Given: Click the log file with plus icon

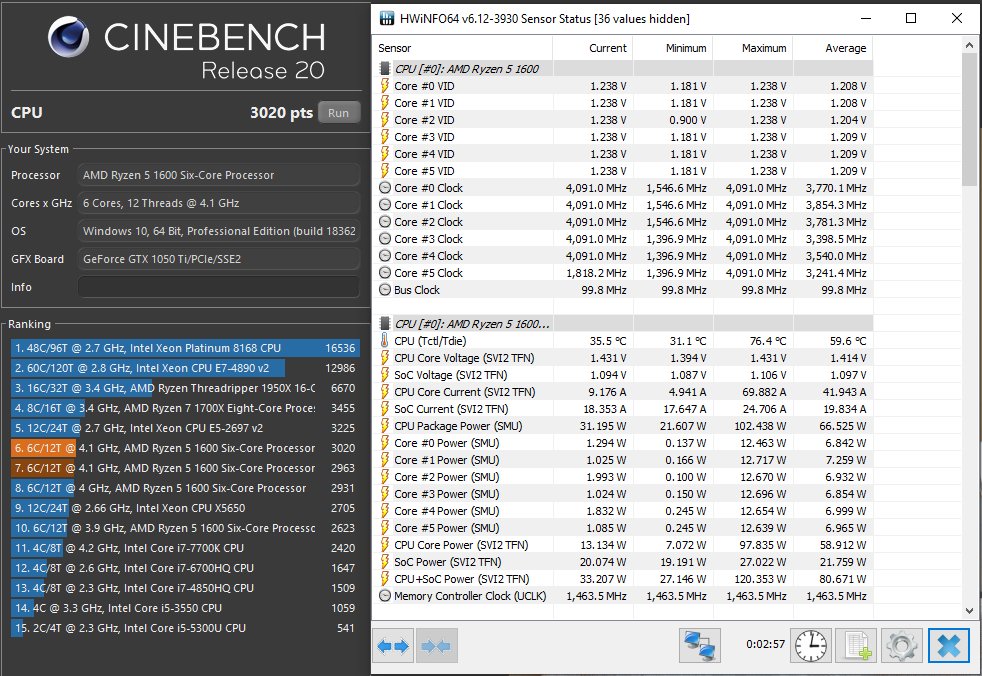Looking at the screenshot, I should click(x=857, y=645).
